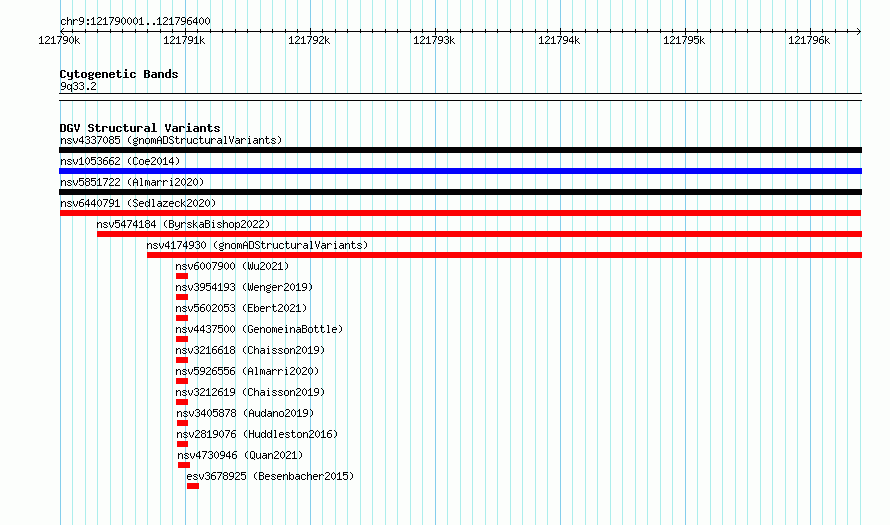Image resolution: width=890 pixels, height=525 pixels.
Task: Click the 121793k ruler tick label
Action: click(434, 40)
